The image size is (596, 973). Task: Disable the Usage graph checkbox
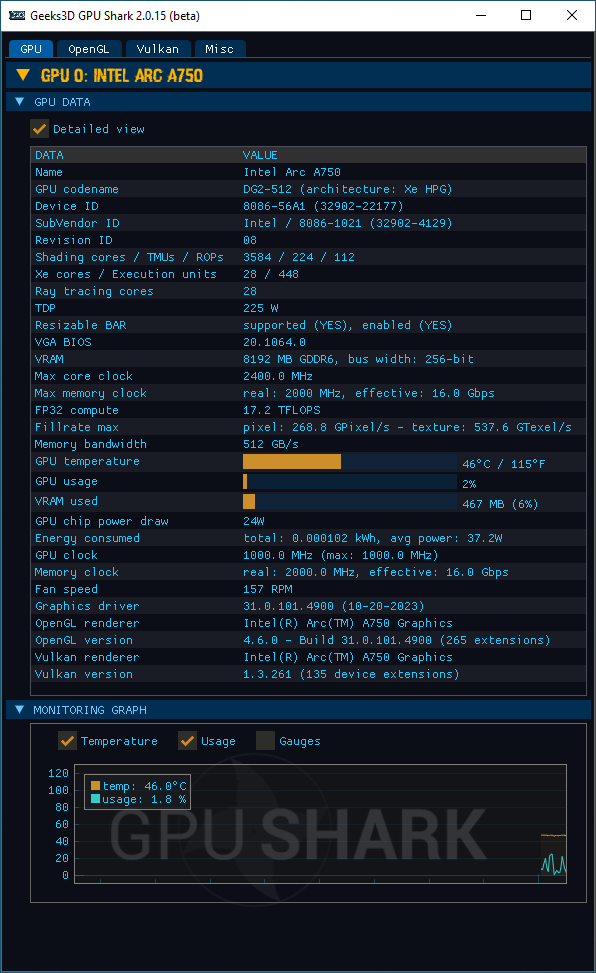click(187, 740)
